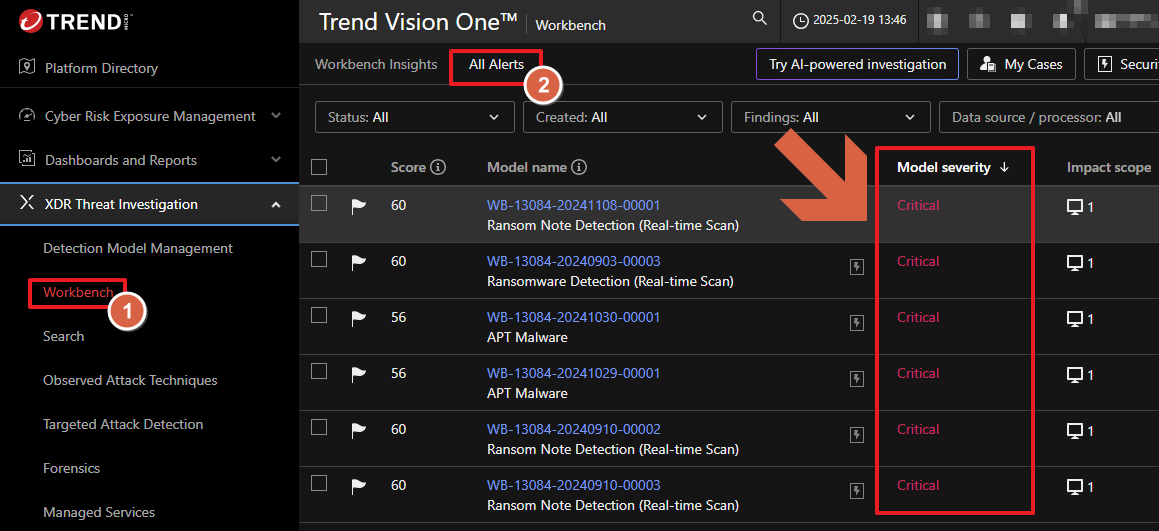1159x531 pixels.
Task: Select the checkbox for WB-13084-20240910-00003 row
Action: click(319, 483)
